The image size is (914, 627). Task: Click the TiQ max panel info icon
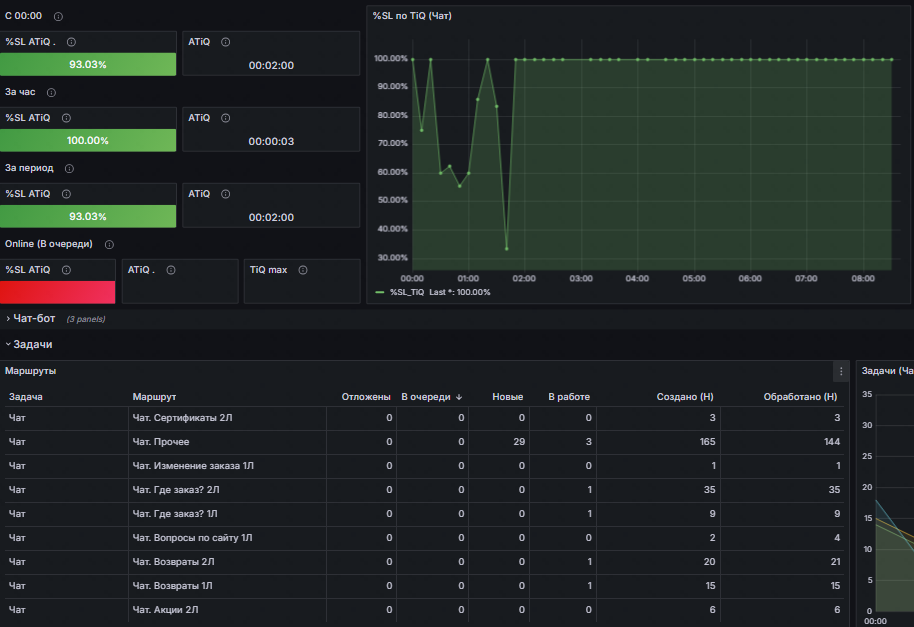(302, 270)
